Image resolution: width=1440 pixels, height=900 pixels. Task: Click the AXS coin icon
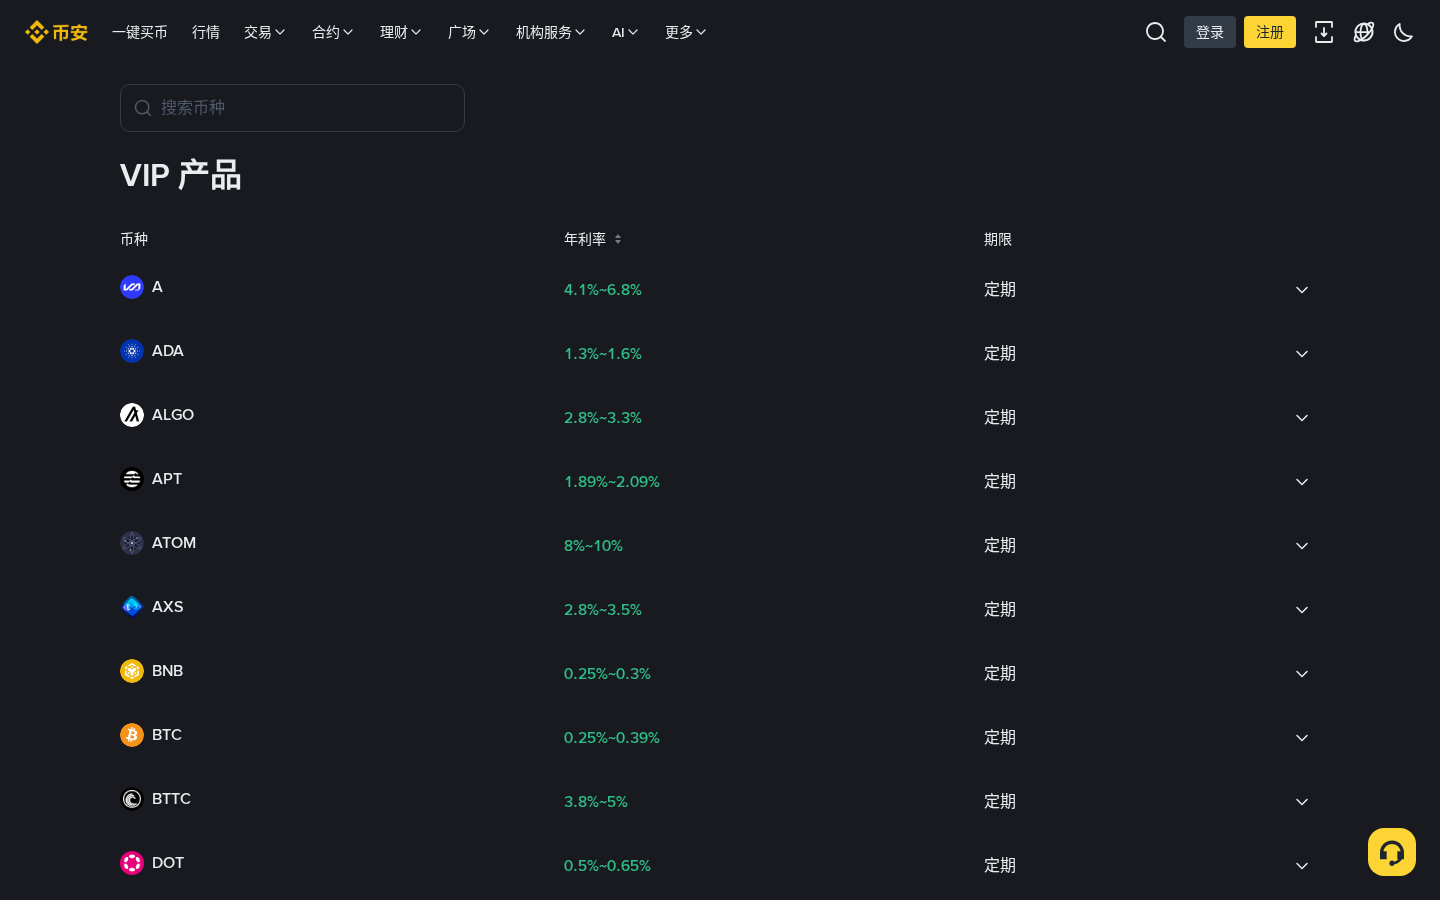coord(132,607)
